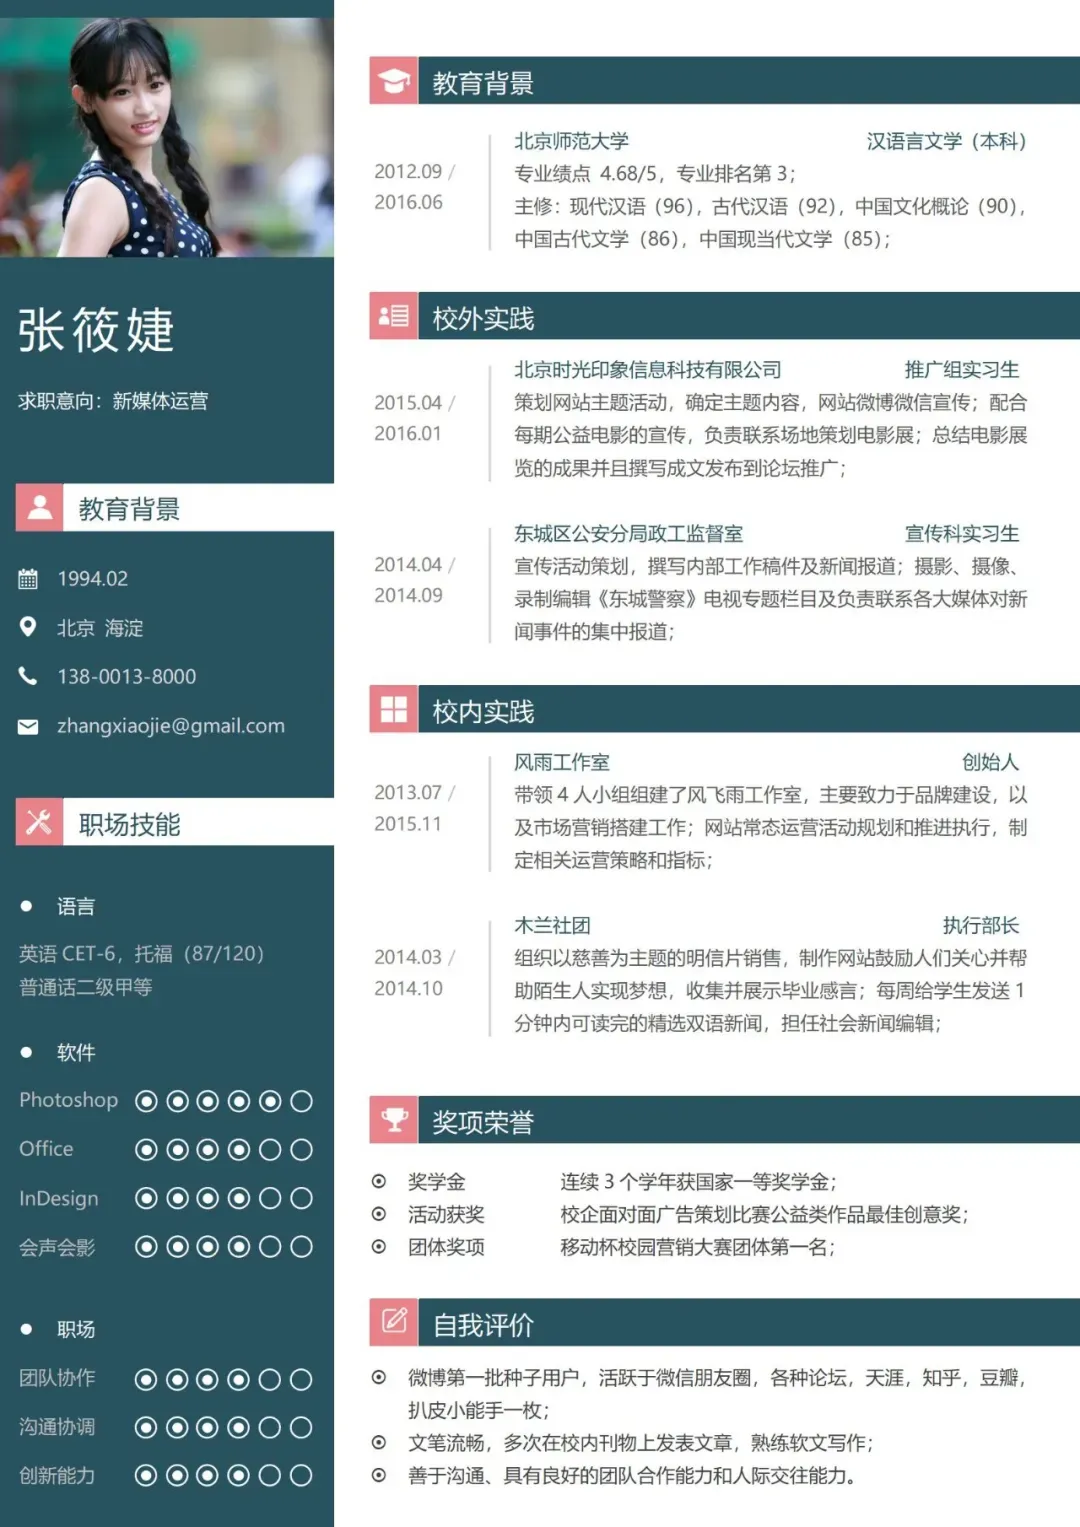Click the 创新能力 skill label
Screen dimensions: 1080x1527
tap(57, 1475)
